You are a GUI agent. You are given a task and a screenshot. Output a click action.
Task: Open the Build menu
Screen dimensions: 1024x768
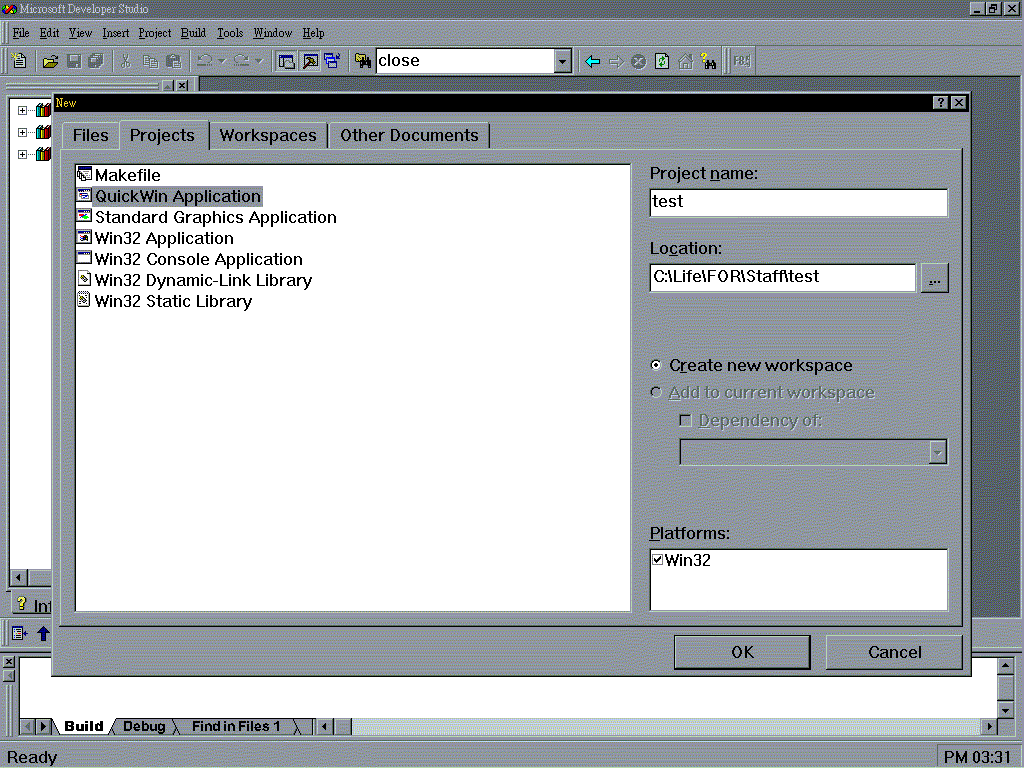pos(193,33)
